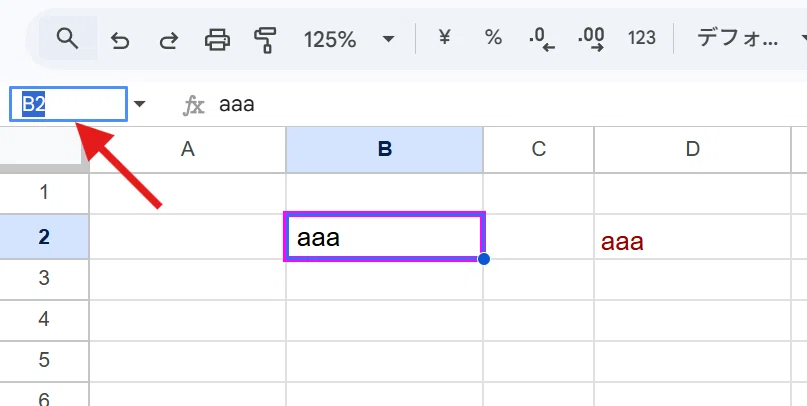Screen dimensions: 807x406
Task: Increase decimal places
Action: (591, 39)
